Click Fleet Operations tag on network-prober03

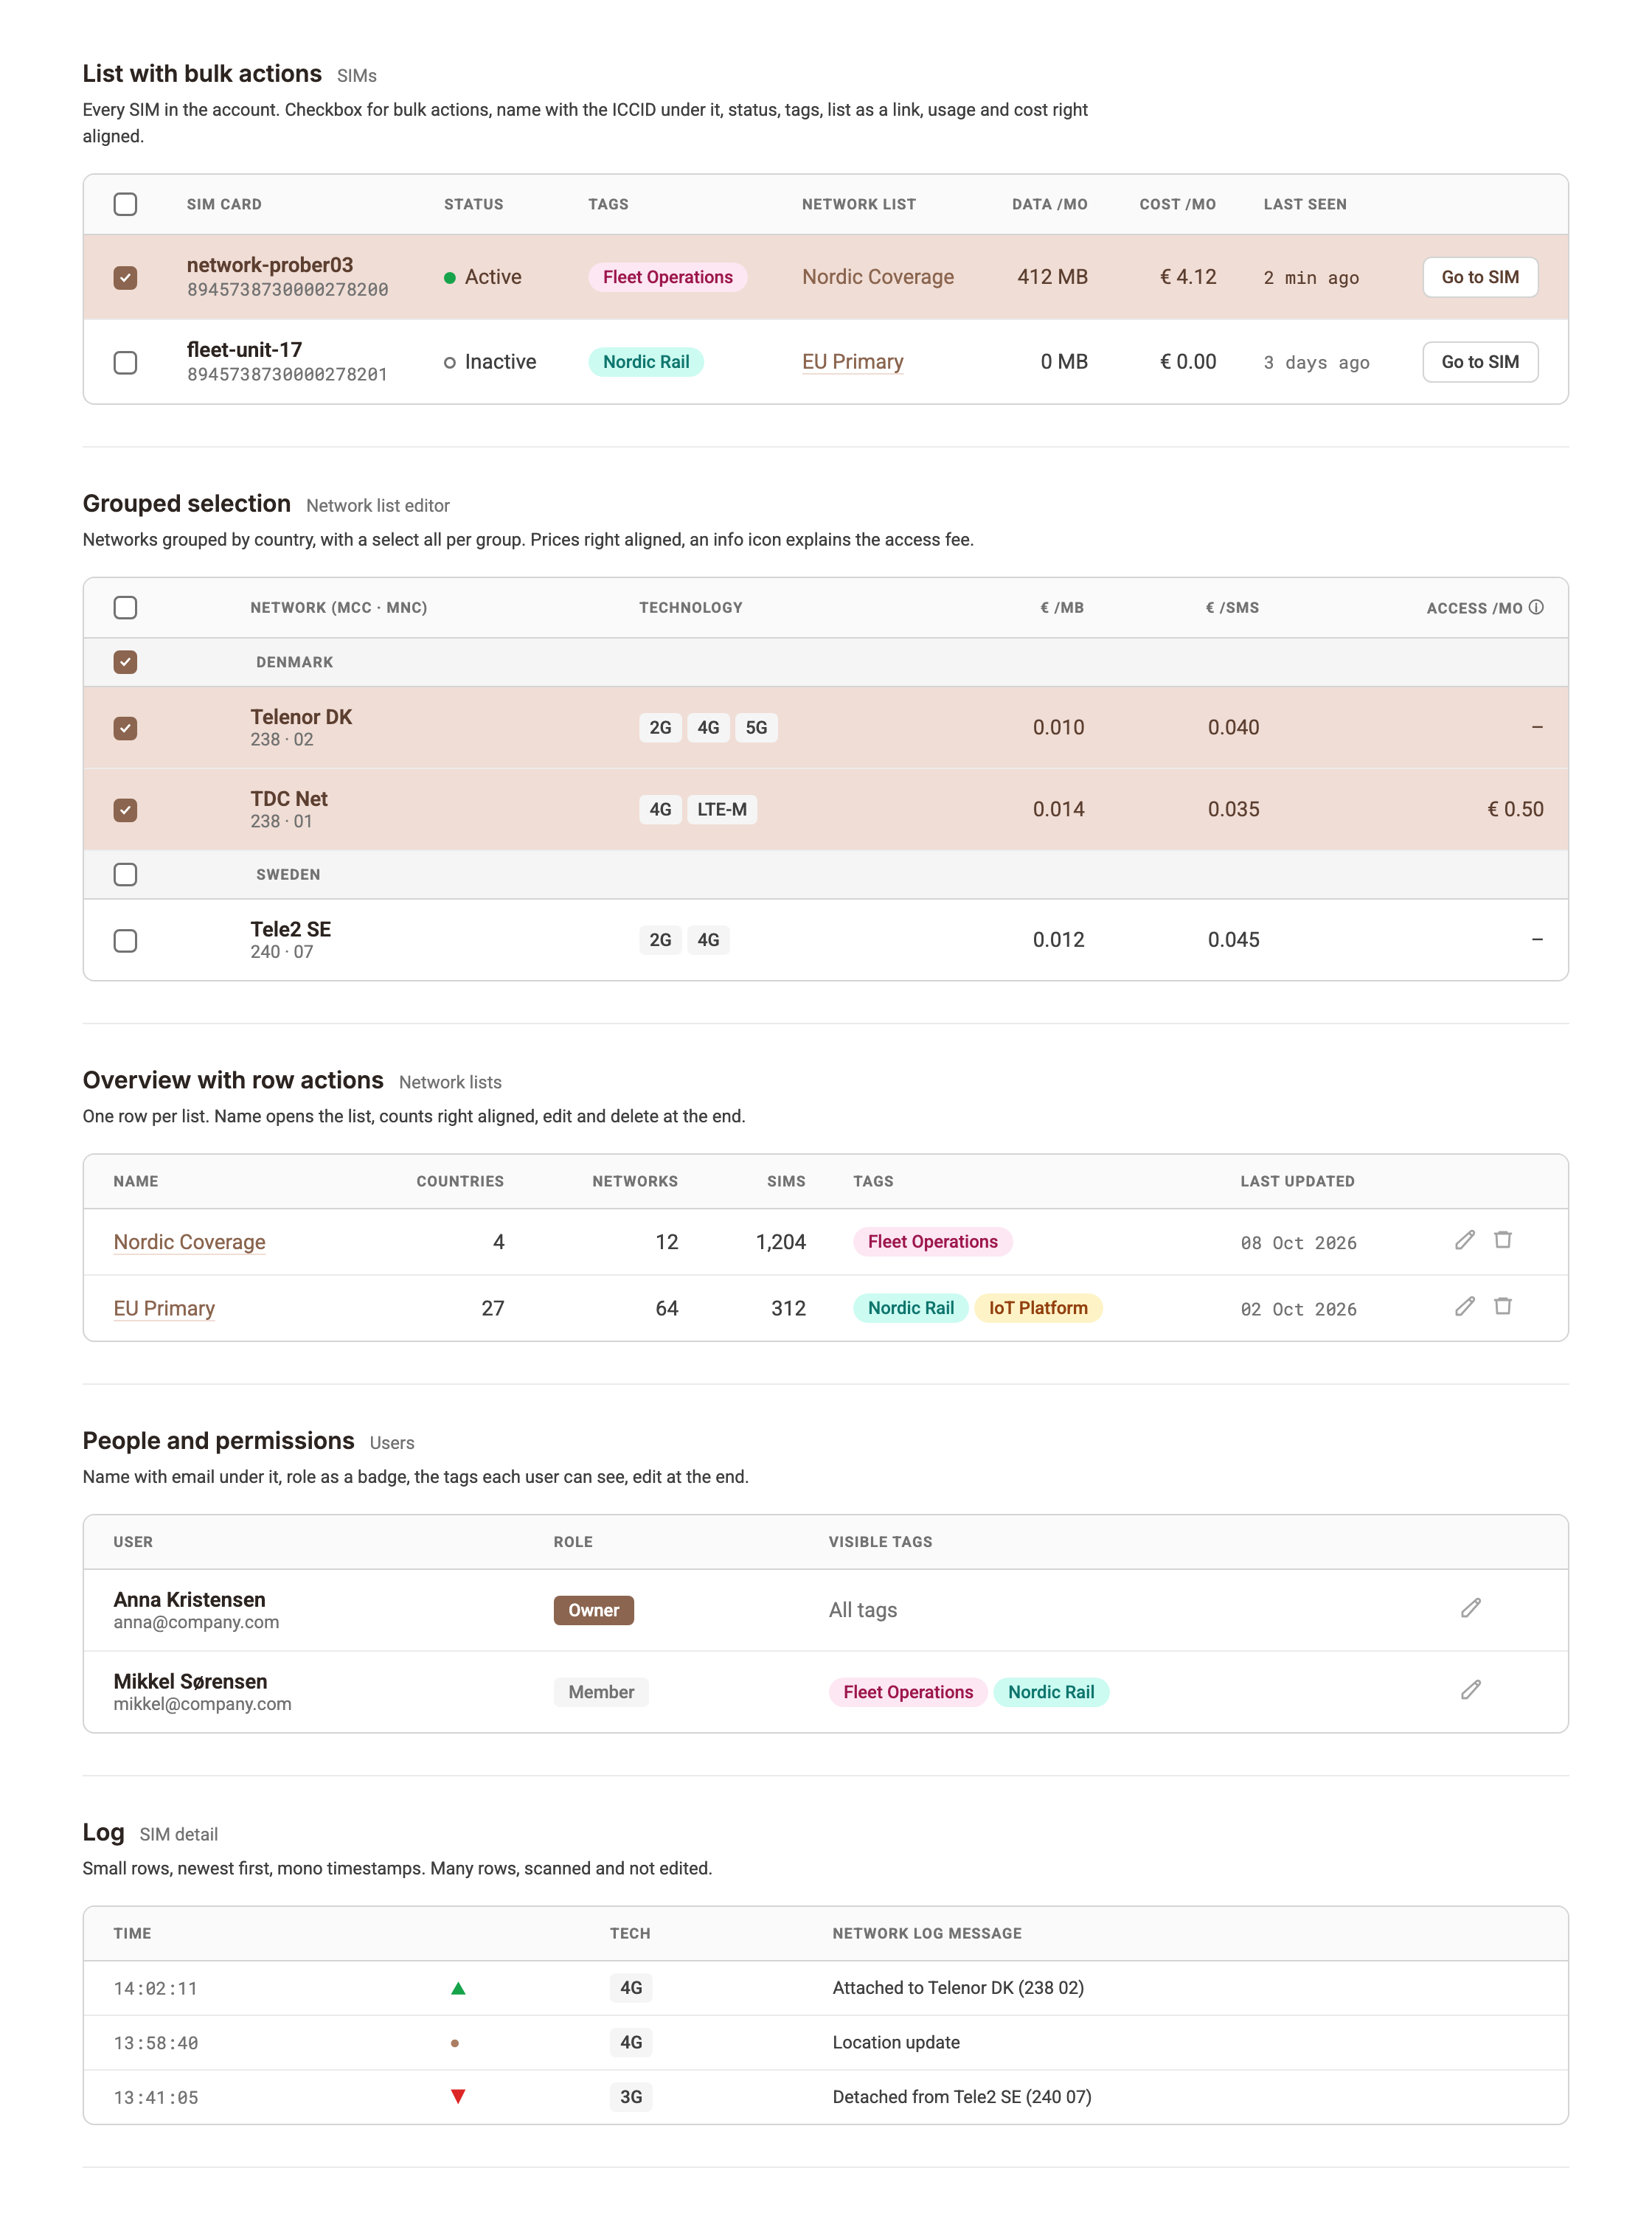click(x=668, y=277)
